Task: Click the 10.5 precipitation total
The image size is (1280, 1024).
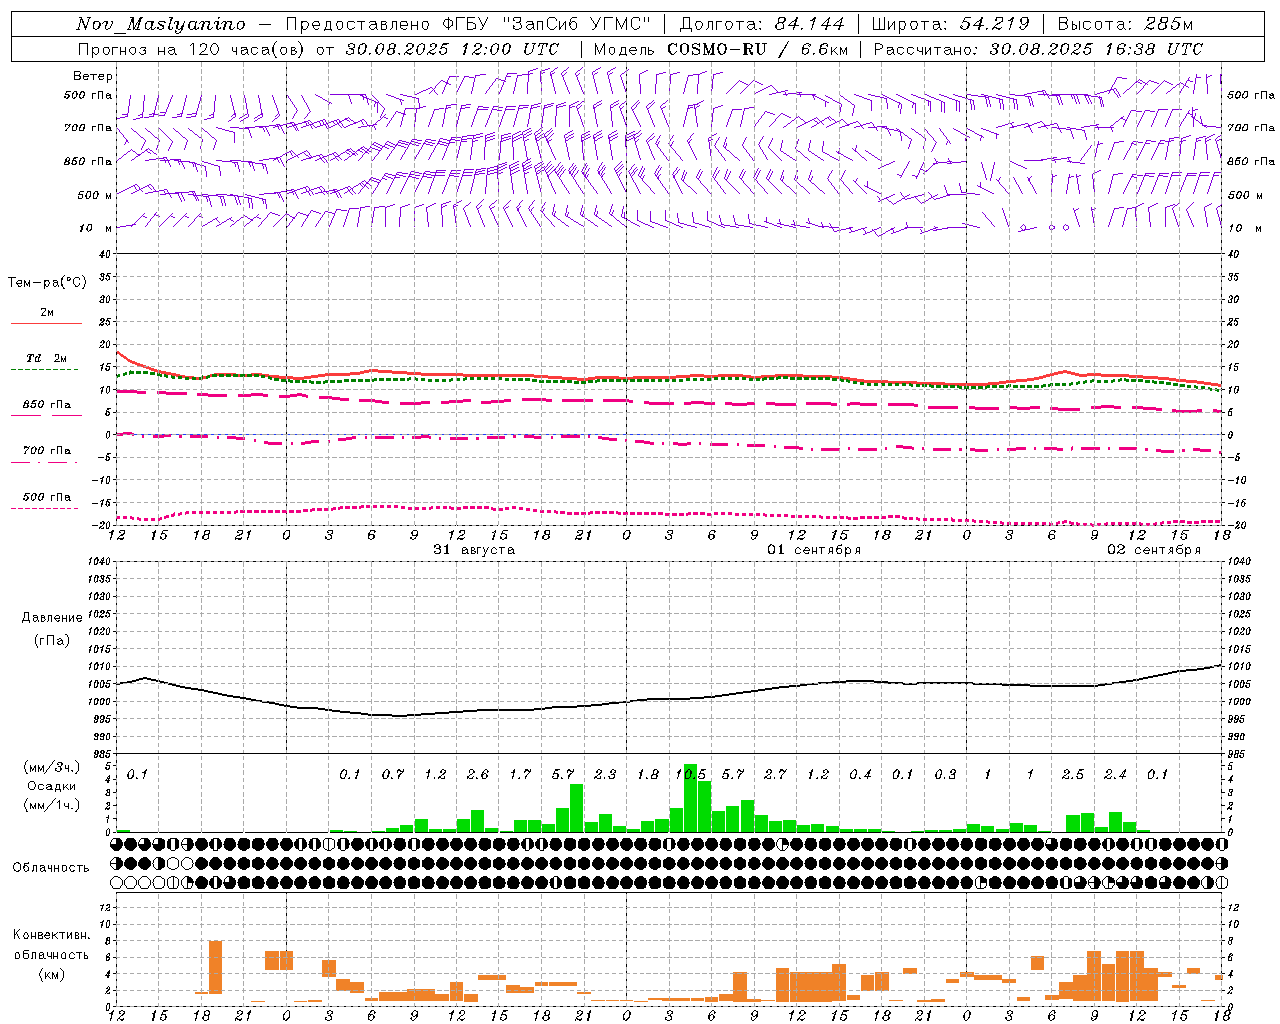Action: [x=691, y=775]
